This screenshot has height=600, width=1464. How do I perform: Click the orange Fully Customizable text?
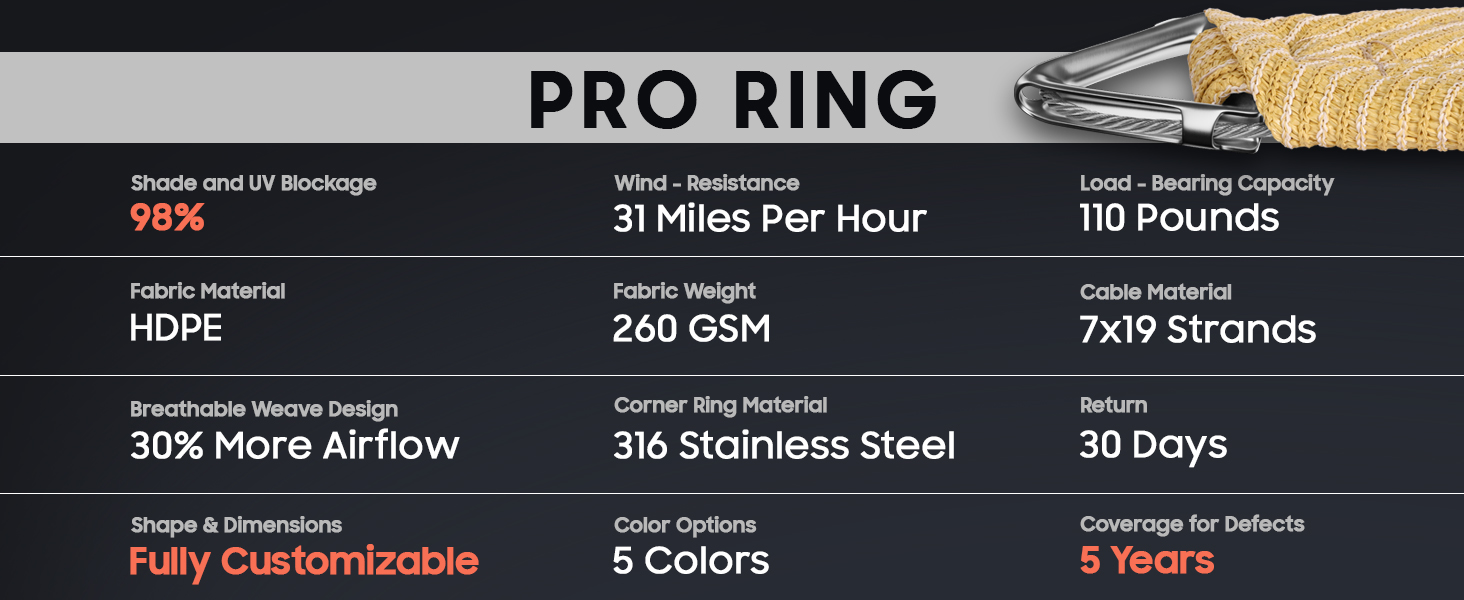pos(304,561)
